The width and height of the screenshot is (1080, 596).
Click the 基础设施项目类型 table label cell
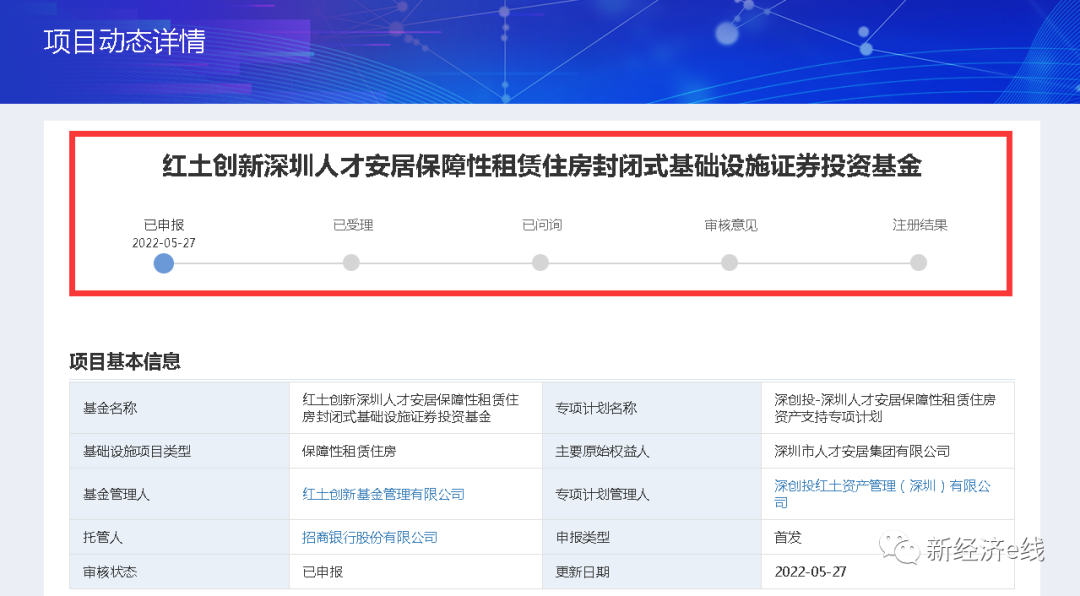coord(137,451)
